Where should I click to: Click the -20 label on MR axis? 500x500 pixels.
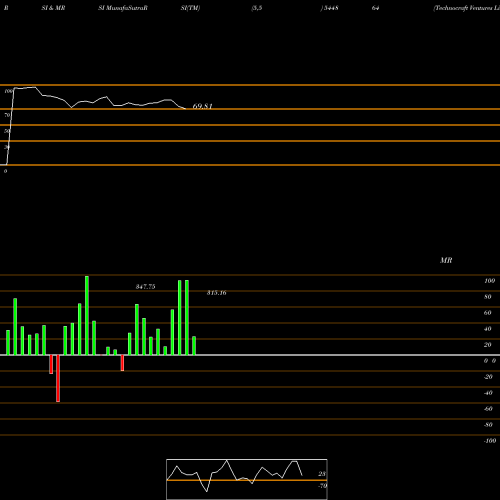coord(488,377)
